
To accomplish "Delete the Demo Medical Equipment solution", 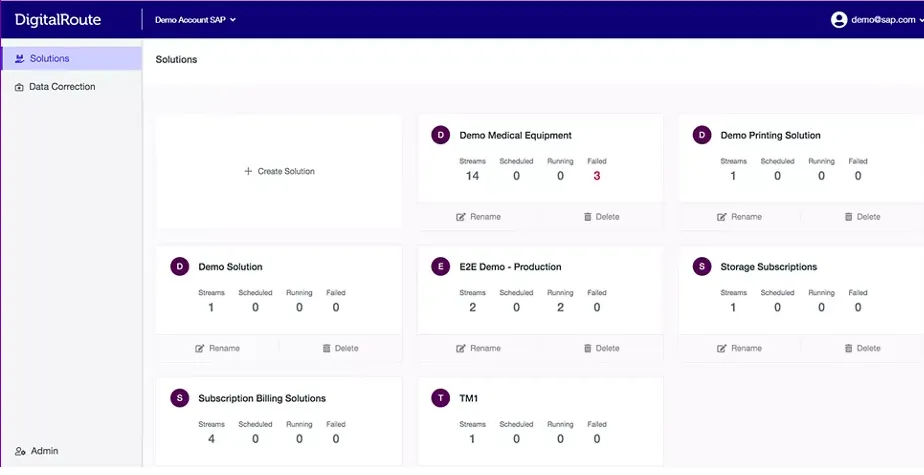I will pyautogui.click(x=600, y=217).
